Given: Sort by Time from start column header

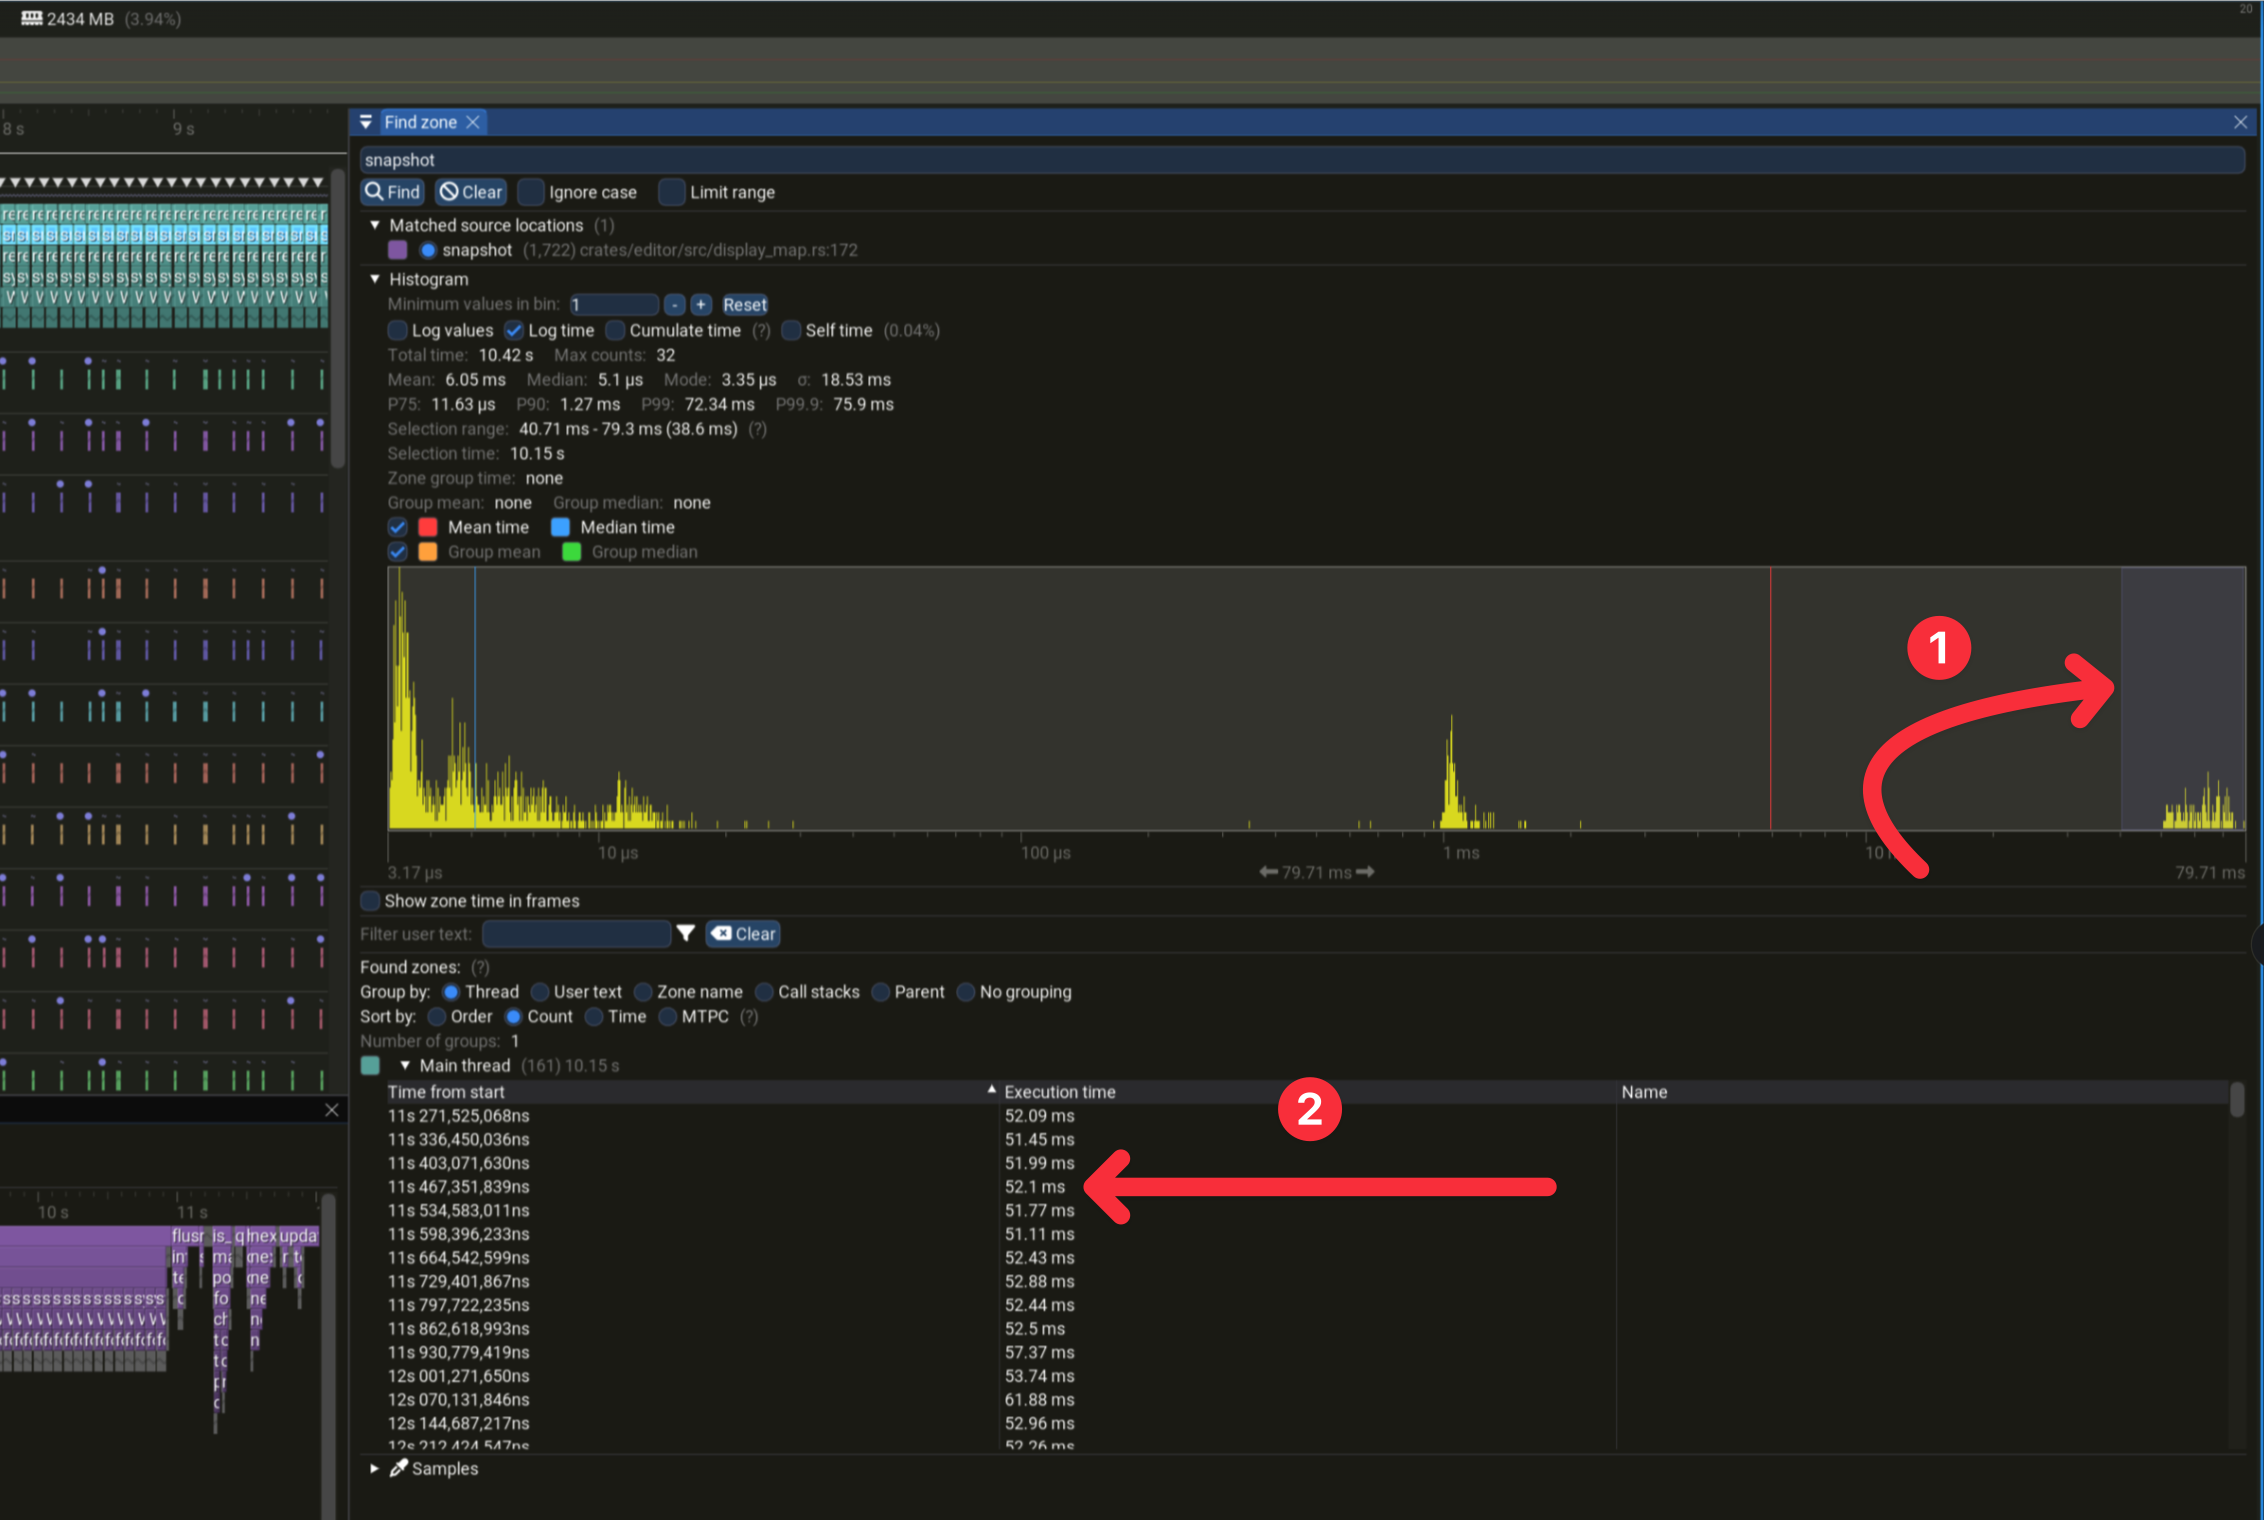Looking at the screenshot, I should click(692, 1092).
